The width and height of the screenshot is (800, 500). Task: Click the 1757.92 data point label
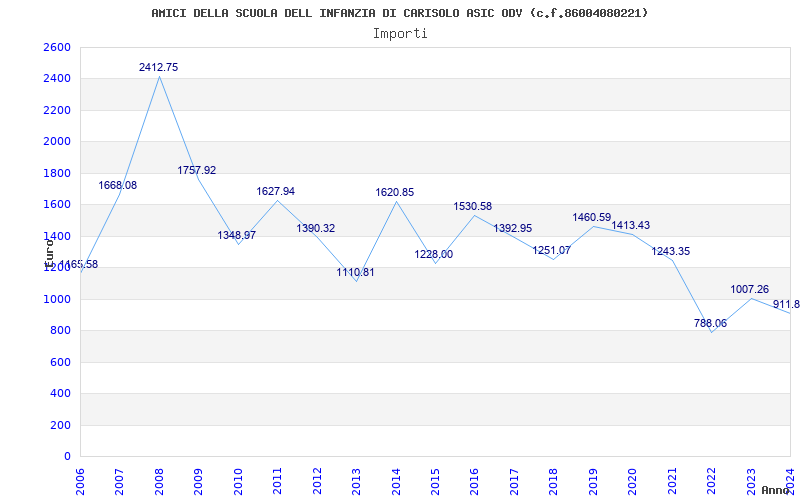pos(197,170)
